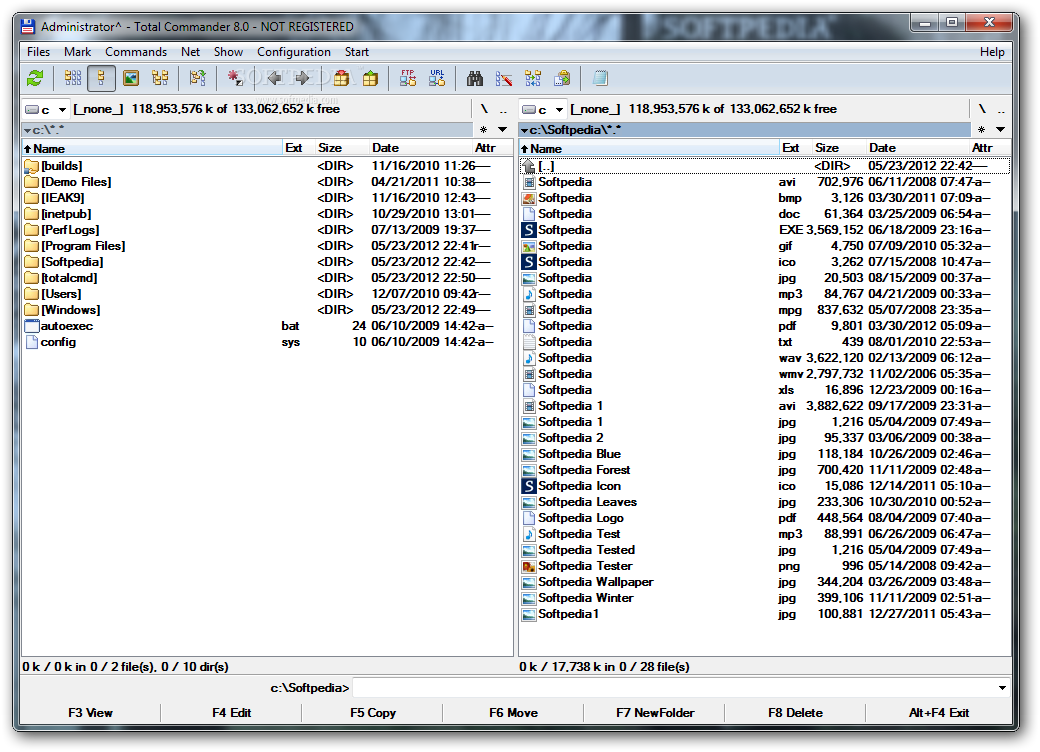
Task: Open Notepad icon in the toolbar
Action: [600, 78]
